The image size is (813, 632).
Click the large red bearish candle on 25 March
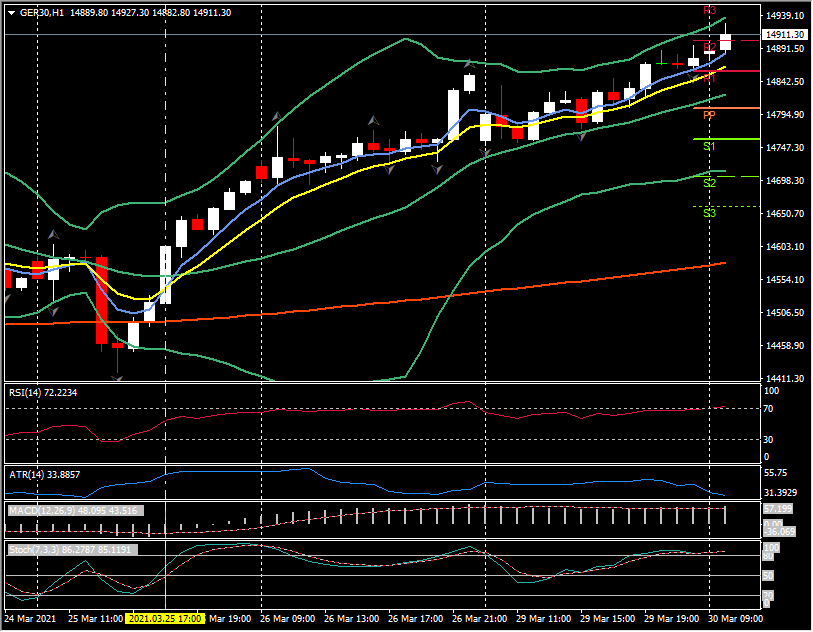pyautogui.click(x=101, y=300)
